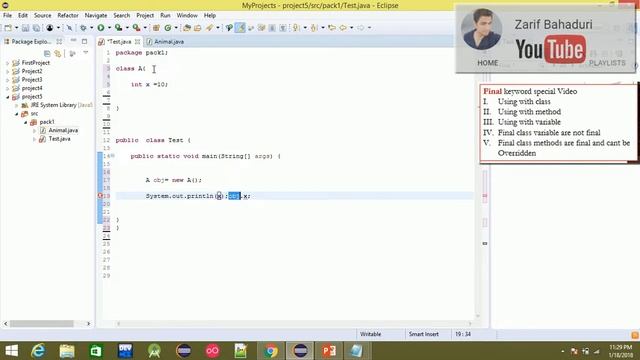Open Google Chrome from taskbar
640x360 pixels.
271,351
